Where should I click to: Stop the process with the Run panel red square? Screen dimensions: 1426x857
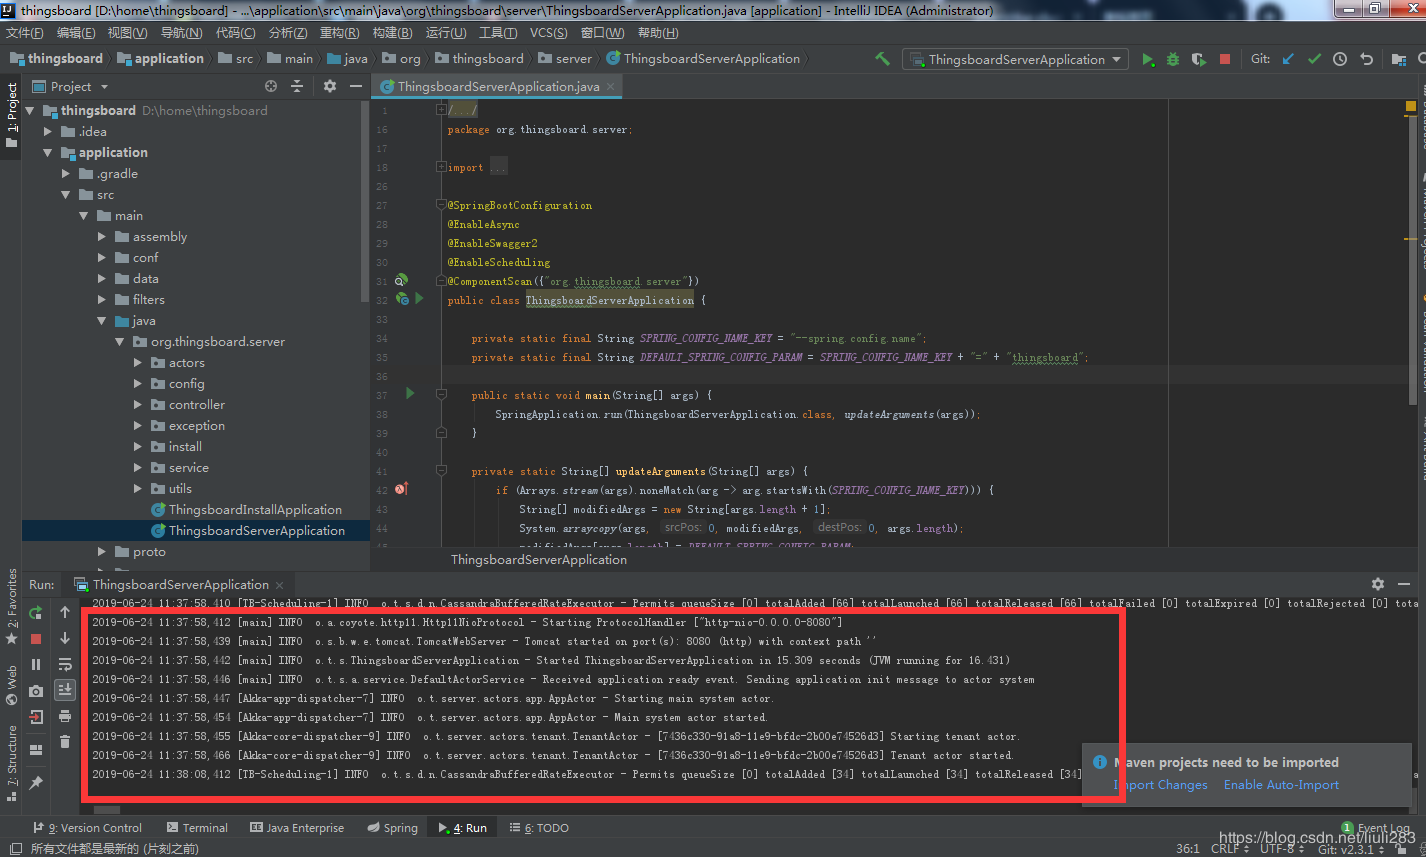click(36, 638)
